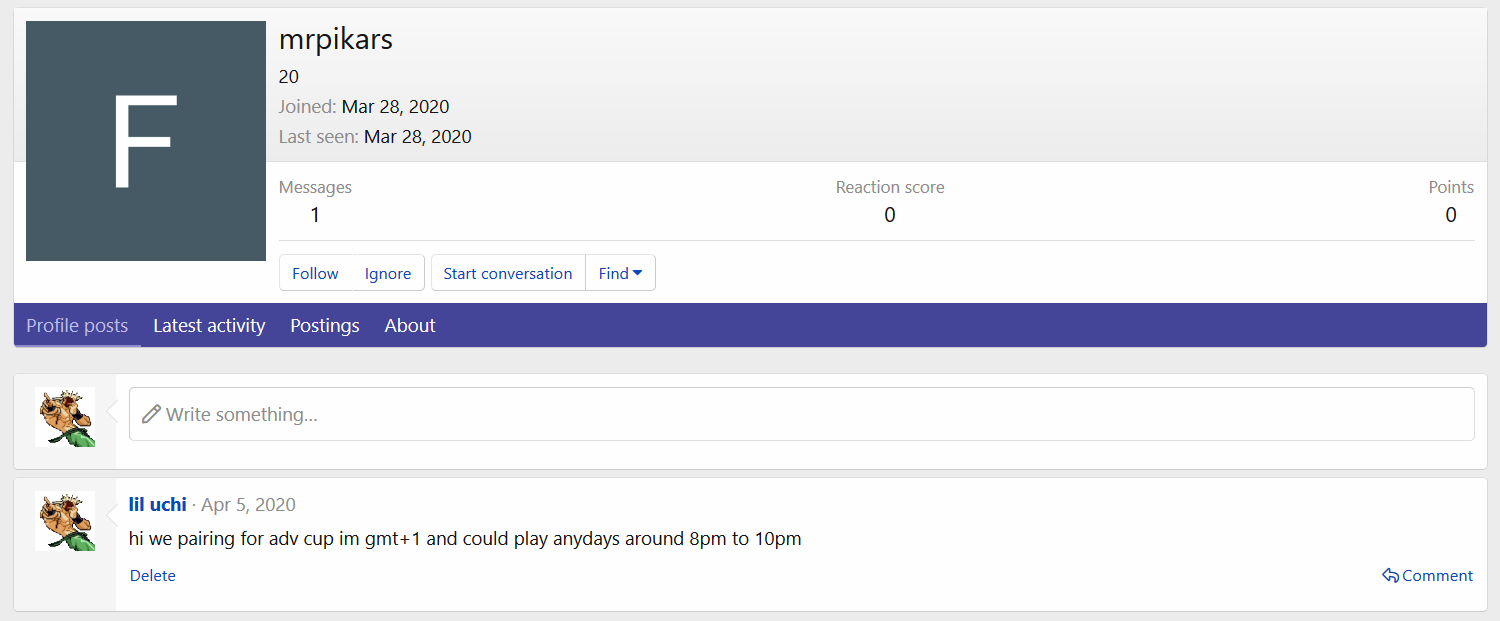This screenshot has width=1500, height=621.
Task: Delete the profile post by lil uchi
Action: 153,576
